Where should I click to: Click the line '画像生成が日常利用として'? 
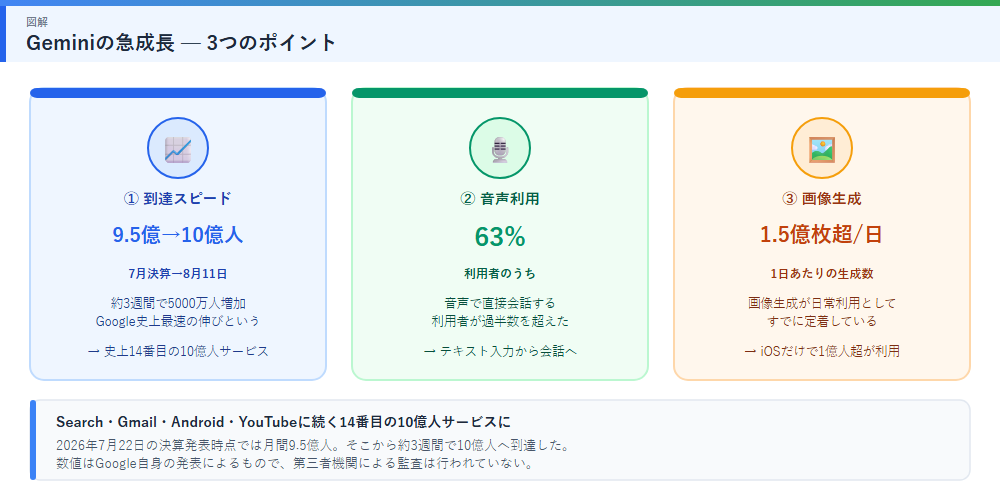821,303
